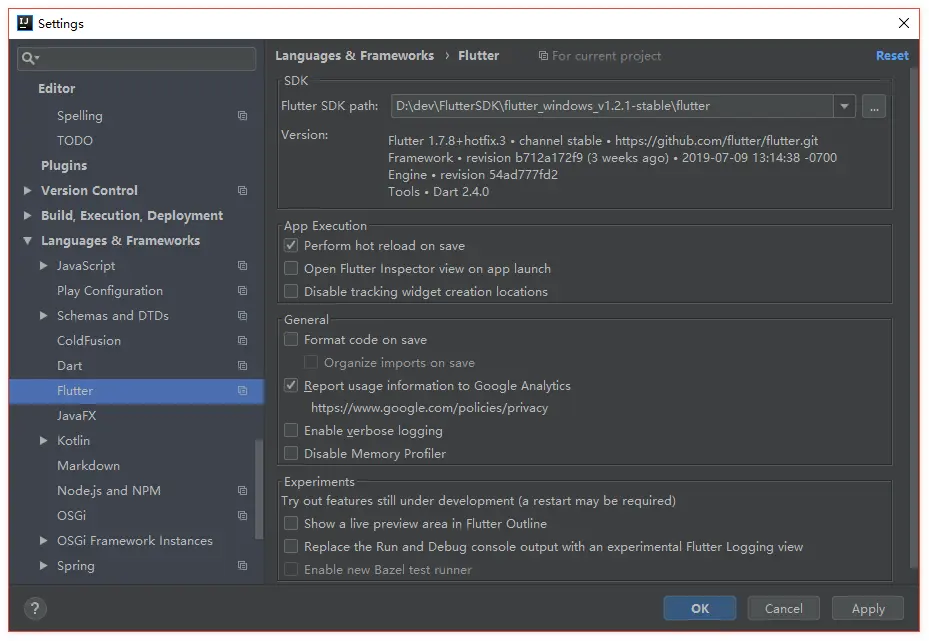Select the Editor settings category
The height and width of the screenshot is (641, 929).
57,88
